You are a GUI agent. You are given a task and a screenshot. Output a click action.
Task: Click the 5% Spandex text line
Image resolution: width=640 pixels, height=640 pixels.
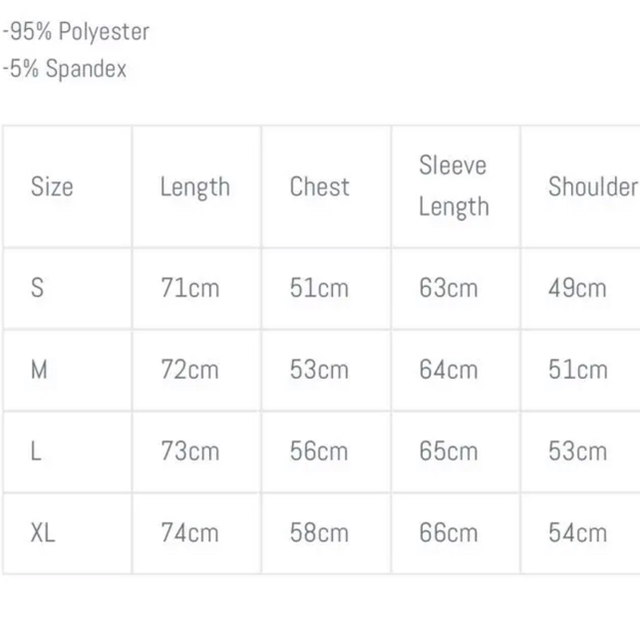pos(64,69)
